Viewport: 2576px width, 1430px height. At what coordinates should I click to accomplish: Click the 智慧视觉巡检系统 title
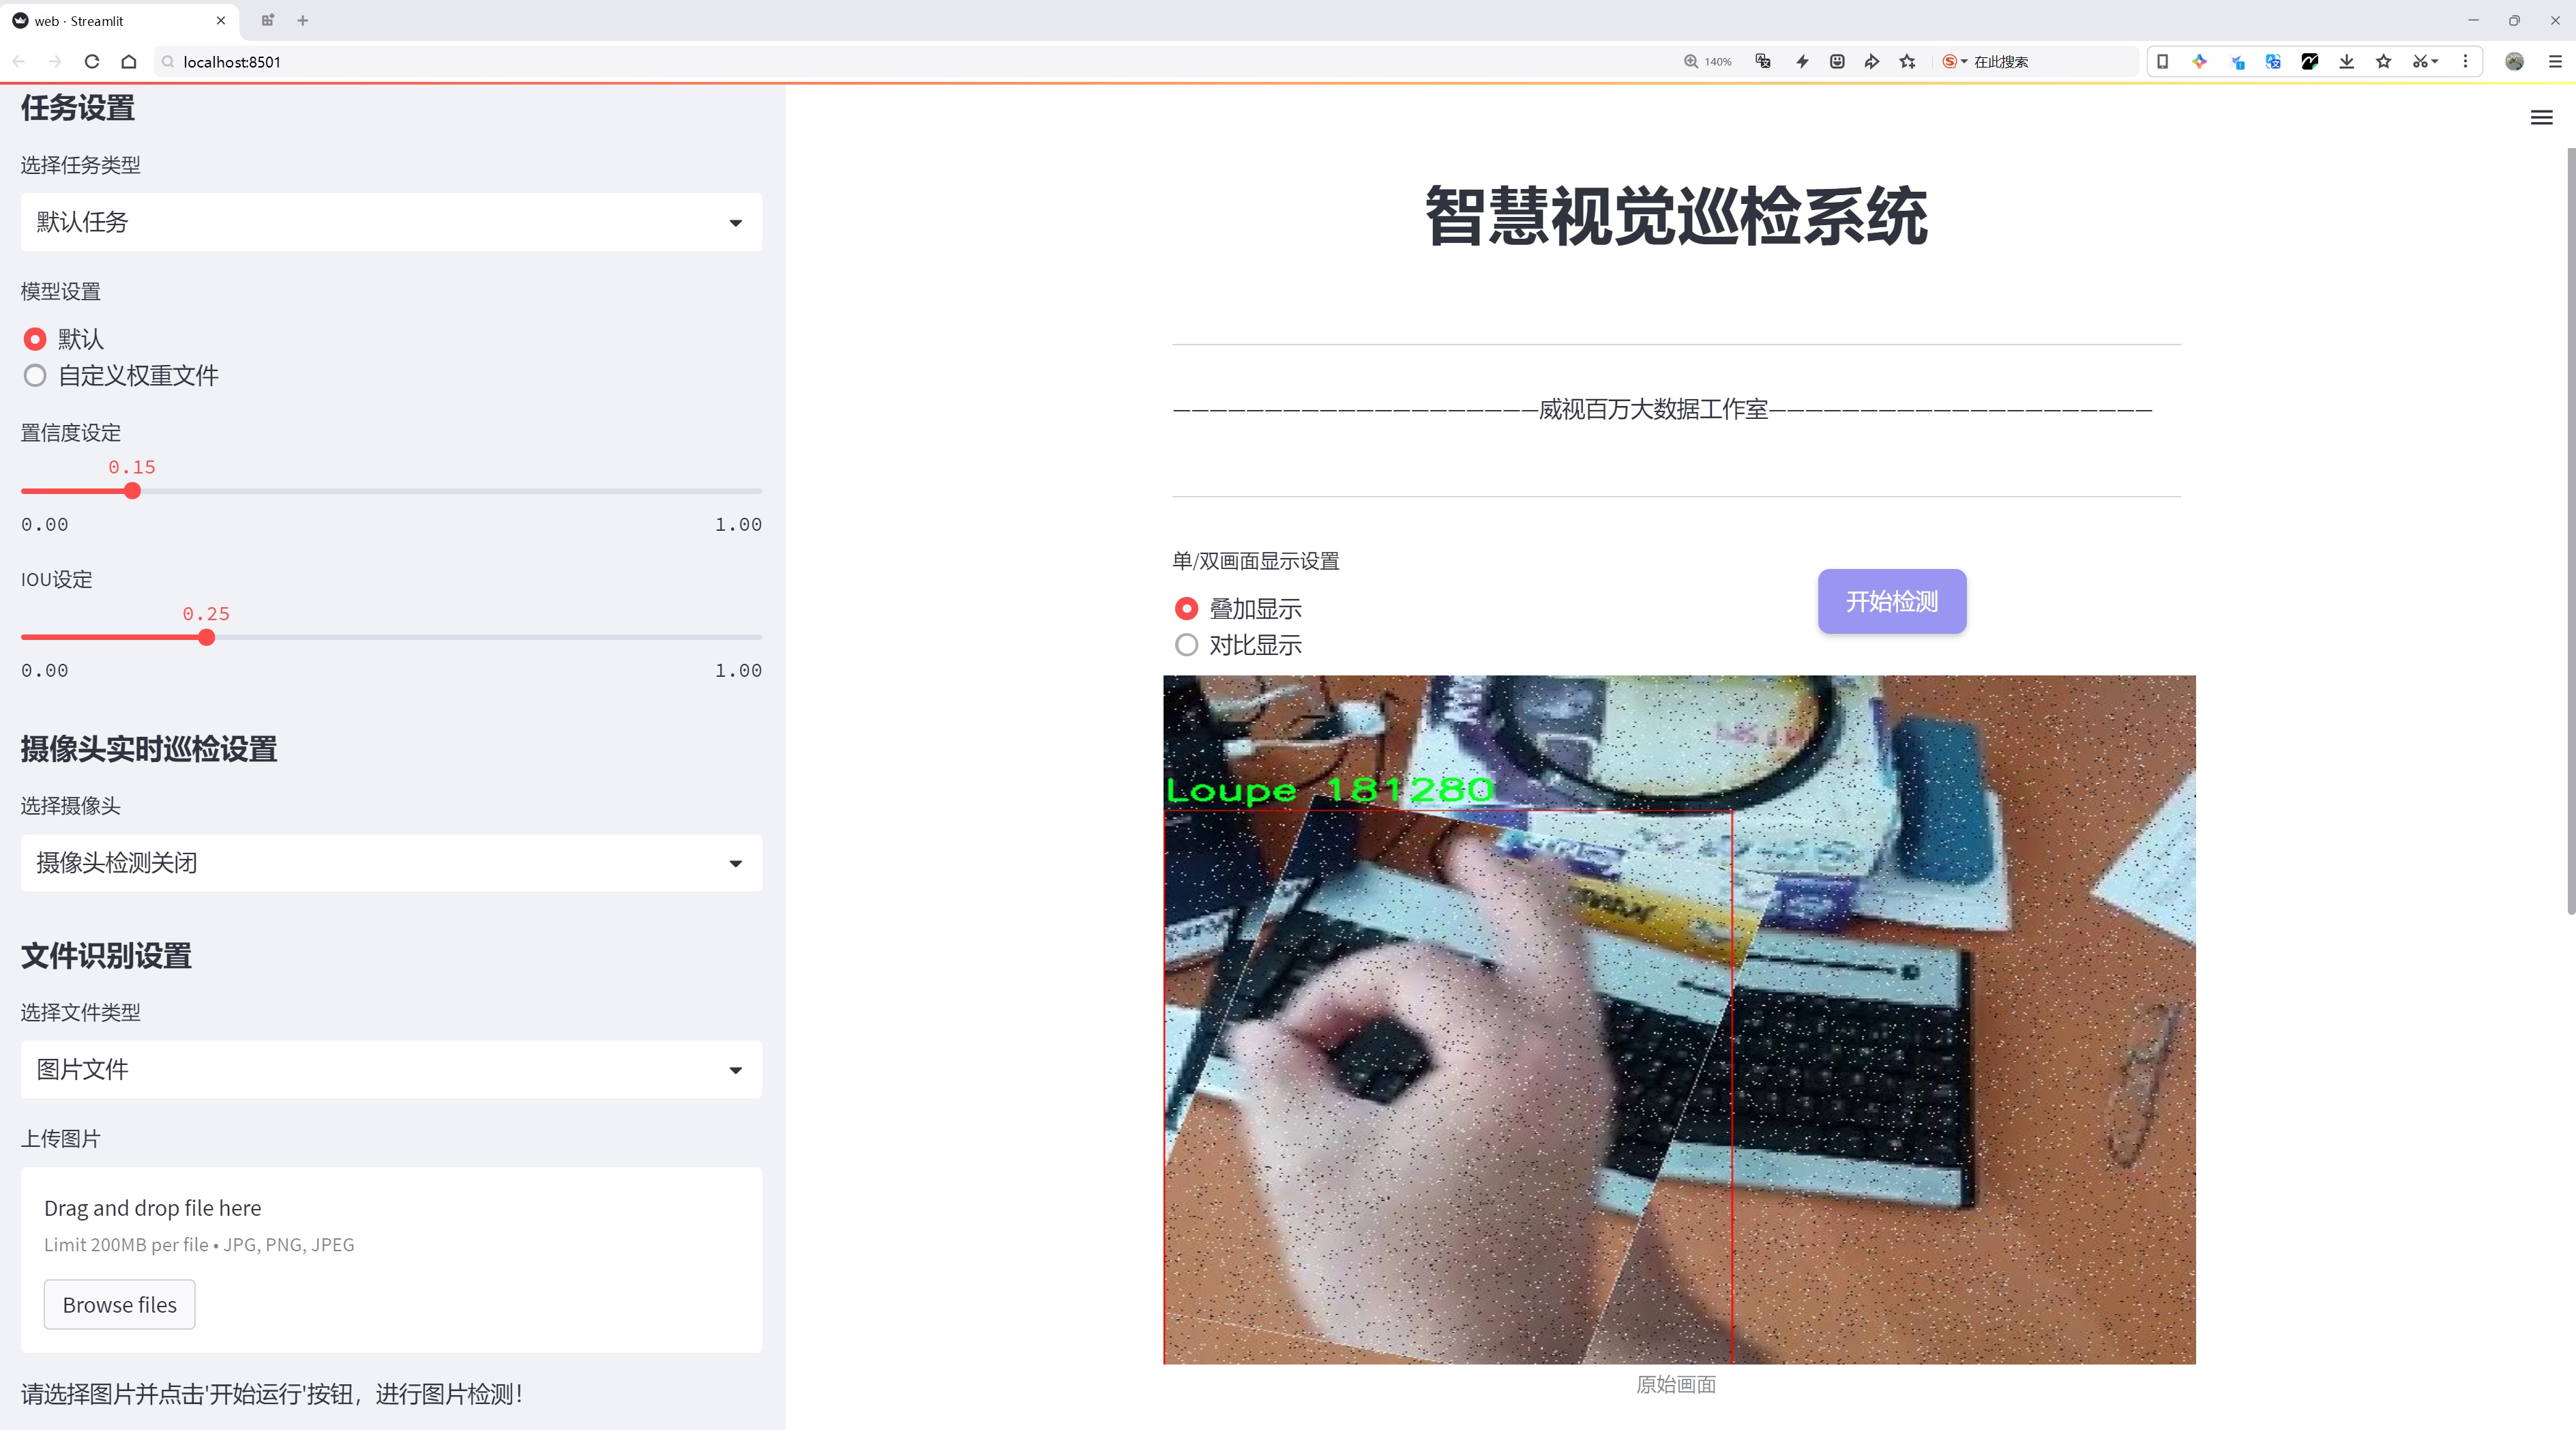(1676, 216)
